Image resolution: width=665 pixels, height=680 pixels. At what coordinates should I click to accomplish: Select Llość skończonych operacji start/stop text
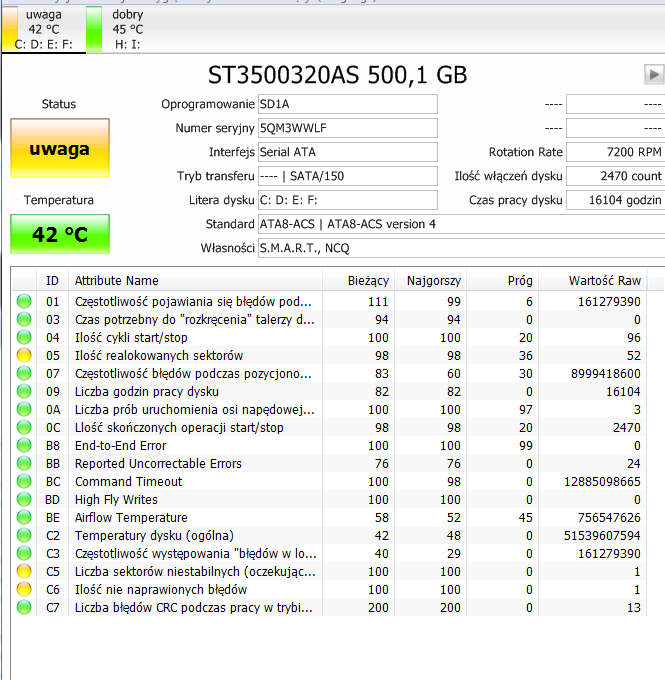click(x=179, y=428)
